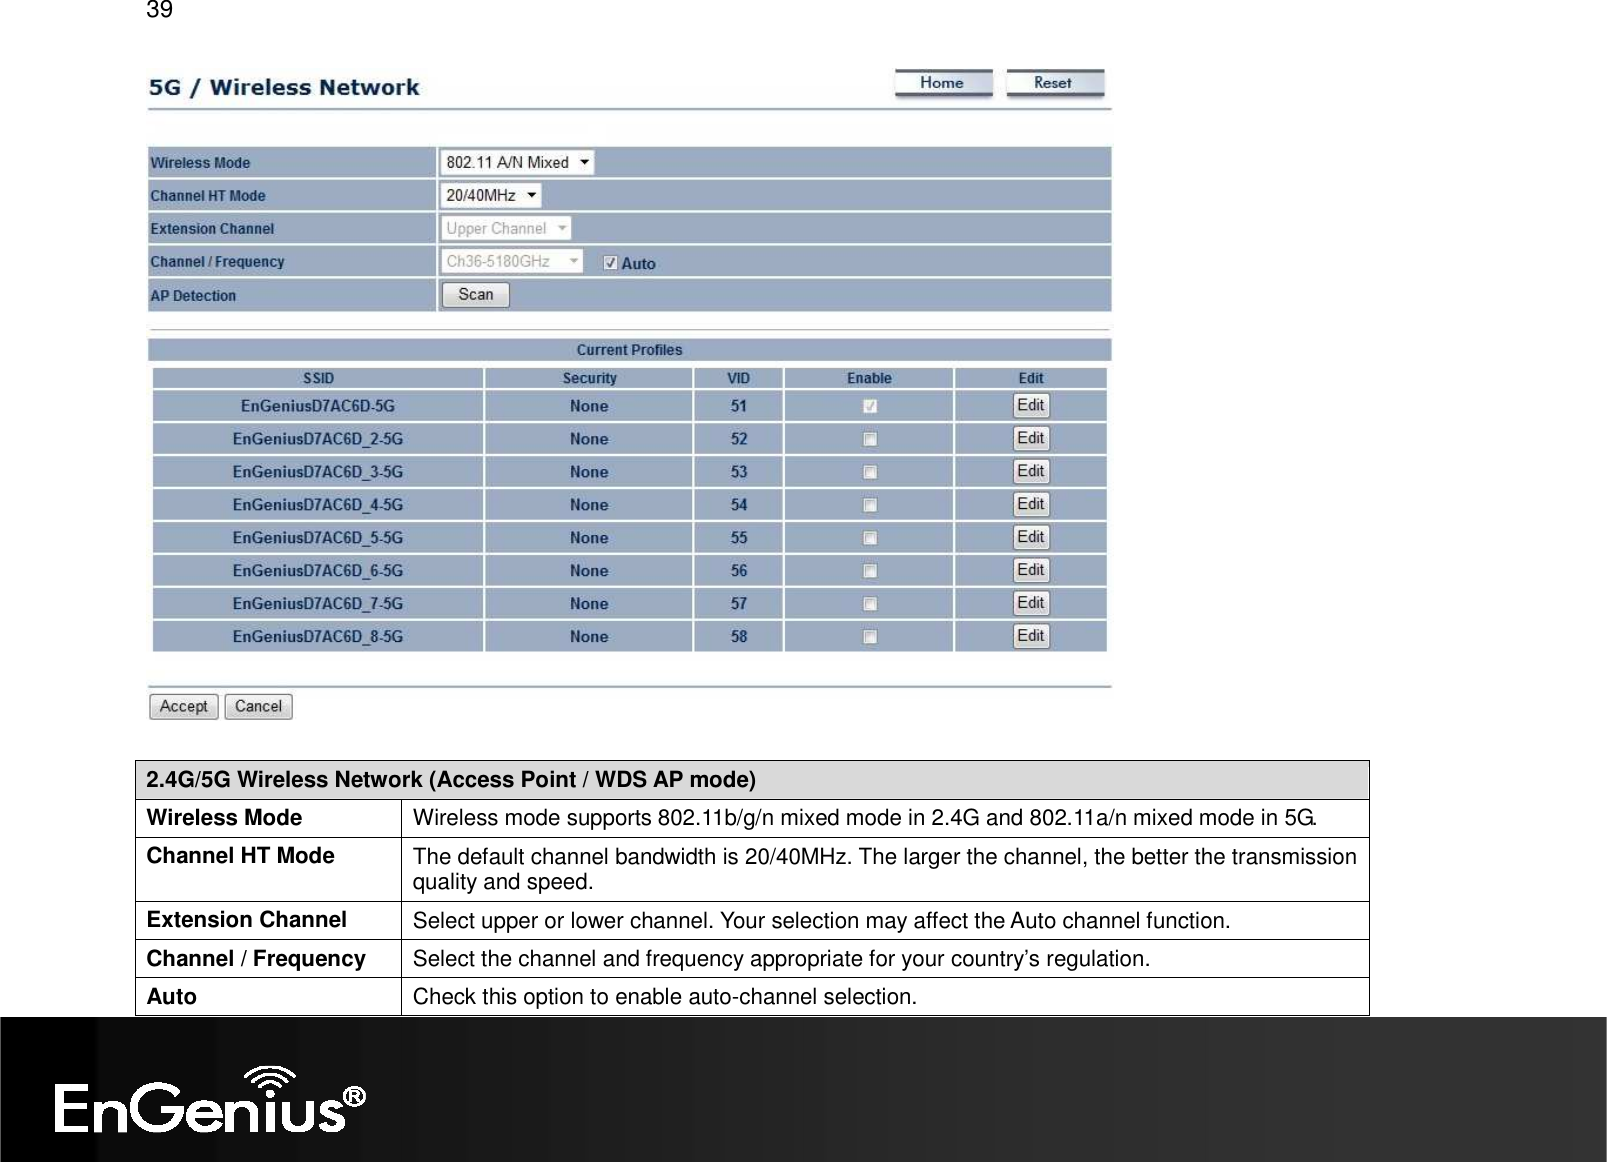Enable the EnGeniusD7AC6D_5-5G profile checkbox
Viewport: 1607px width, 1162px height.
click(870, 538)
